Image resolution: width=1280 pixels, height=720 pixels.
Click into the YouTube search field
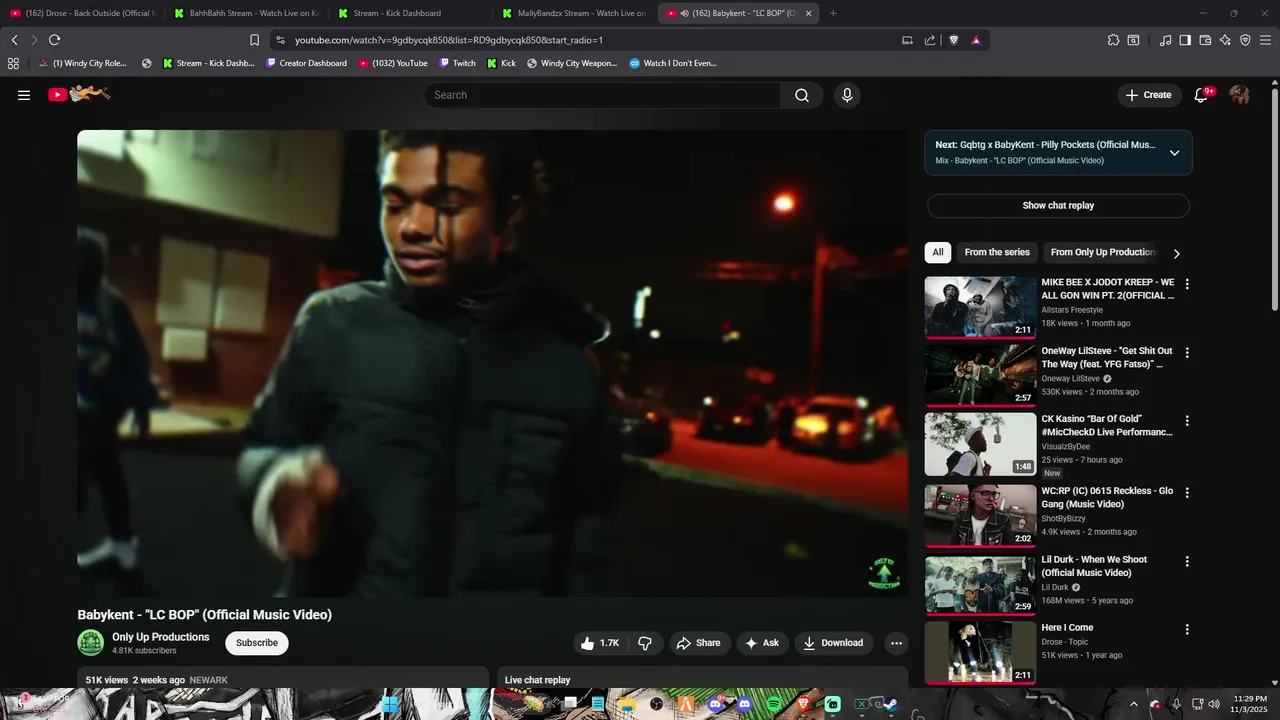tap(603, 95)
